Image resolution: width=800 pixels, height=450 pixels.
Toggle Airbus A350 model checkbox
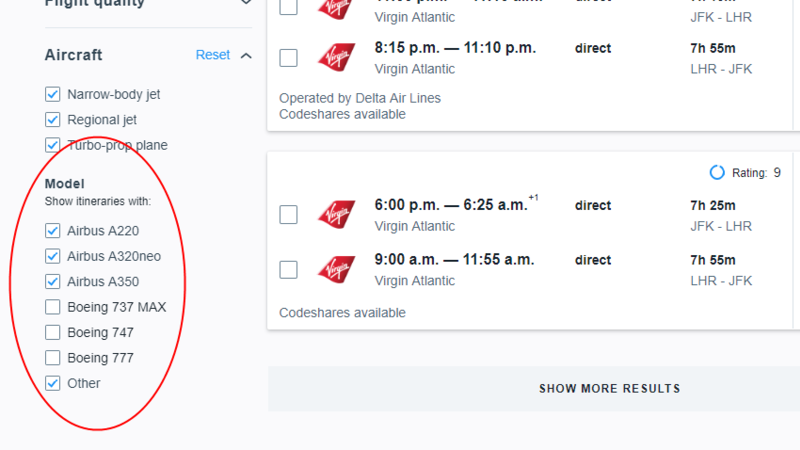(x=53, y=282)
